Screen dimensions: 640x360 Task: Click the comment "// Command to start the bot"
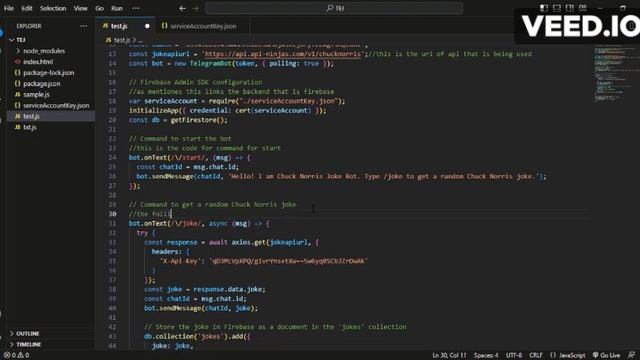point(180,139)
